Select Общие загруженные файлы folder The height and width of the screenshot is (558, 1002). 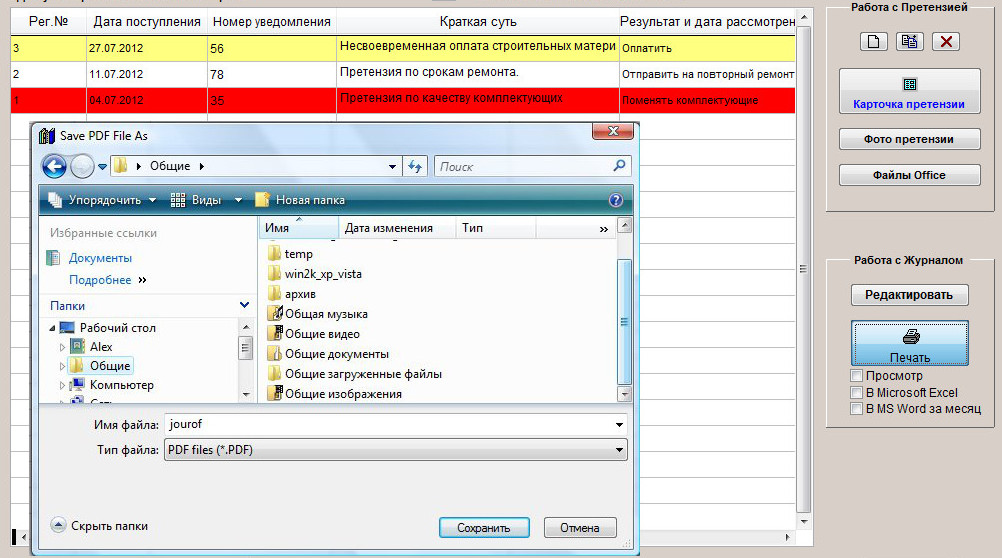coord(363,374)
